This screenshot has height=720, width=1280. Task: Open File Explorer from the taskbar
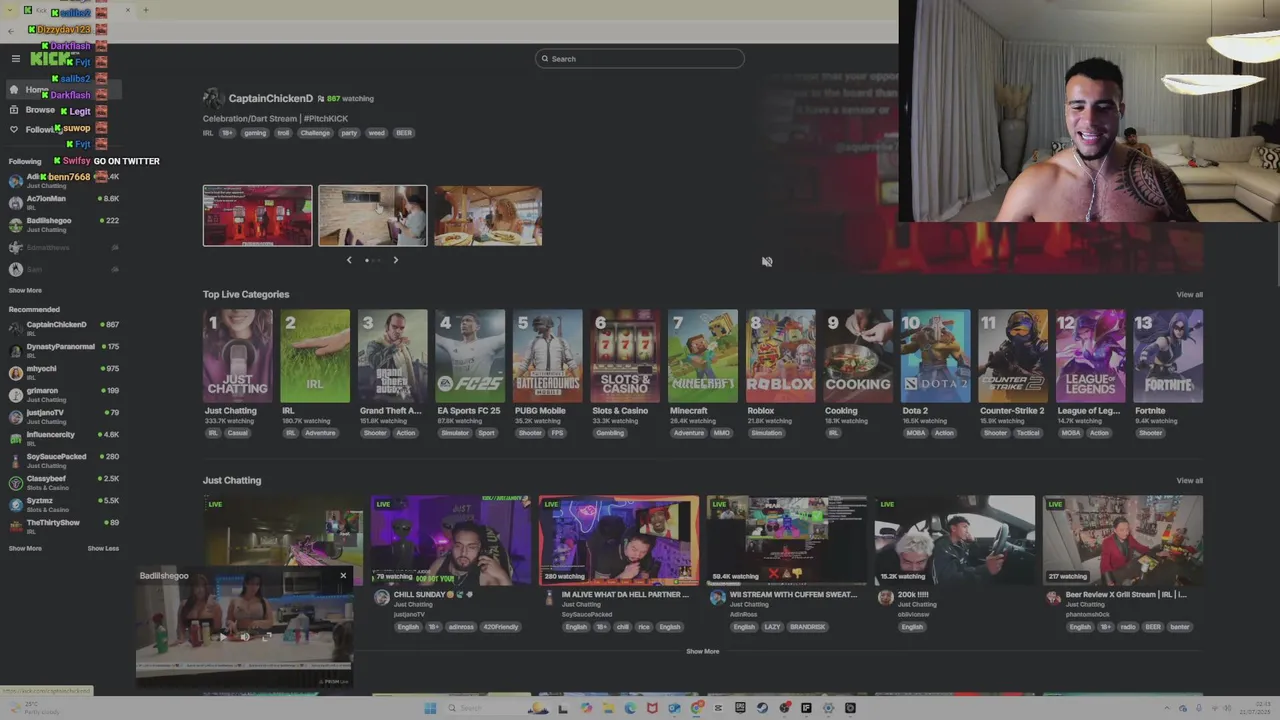[608, 708]
